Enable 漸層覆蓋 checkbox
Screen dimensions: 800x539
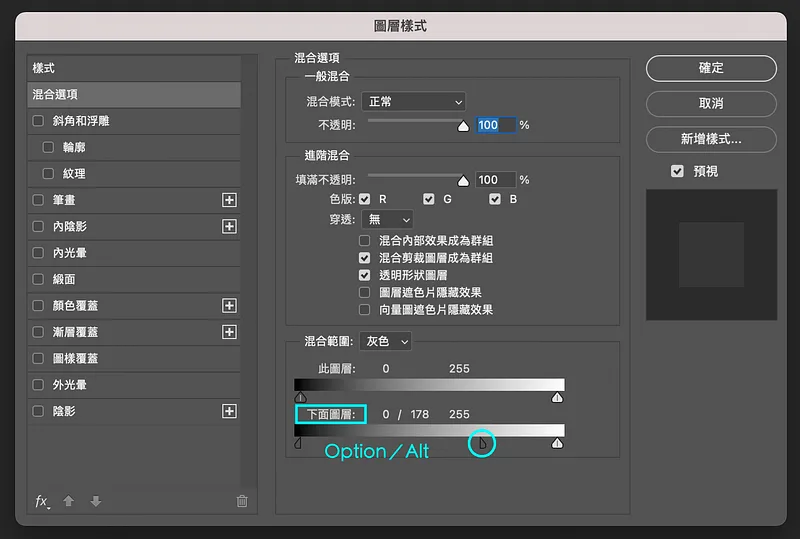pos(38,332)
